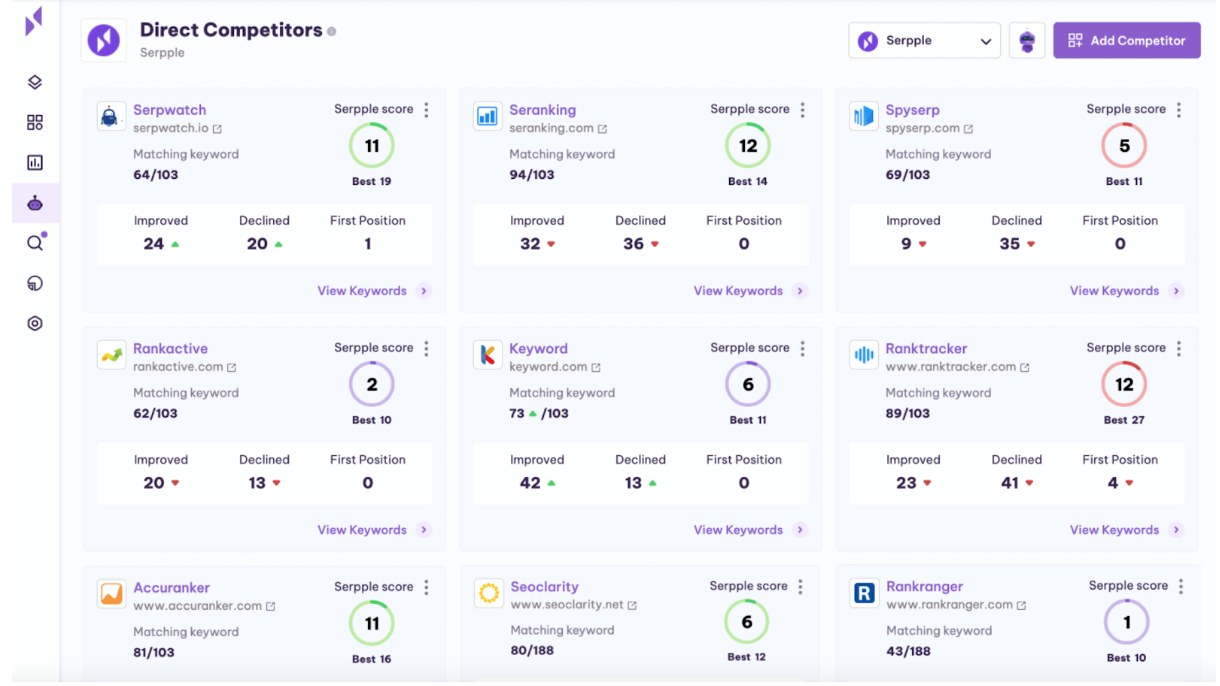The height and width of the screenshot is (686, 1220).
Task: Open the Seoclarity competitor name link
Action: click(x=545, y=587)
